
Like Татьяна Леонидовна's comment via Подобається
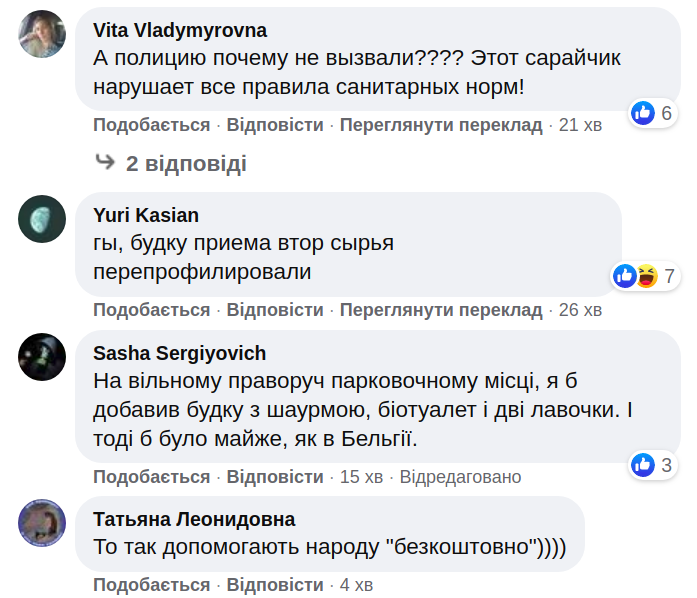tap(152, 584)
